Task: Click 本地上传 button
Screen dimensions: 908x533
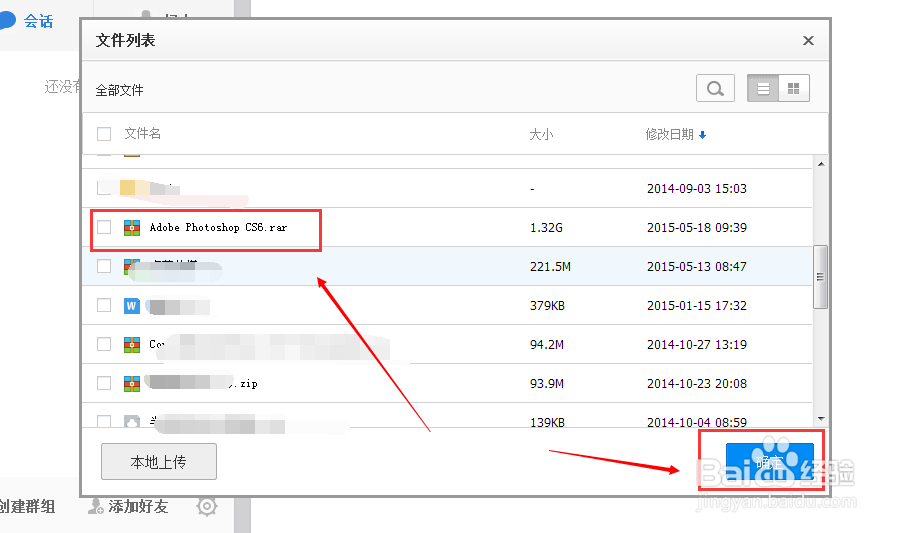Action: tap(159, 462)
